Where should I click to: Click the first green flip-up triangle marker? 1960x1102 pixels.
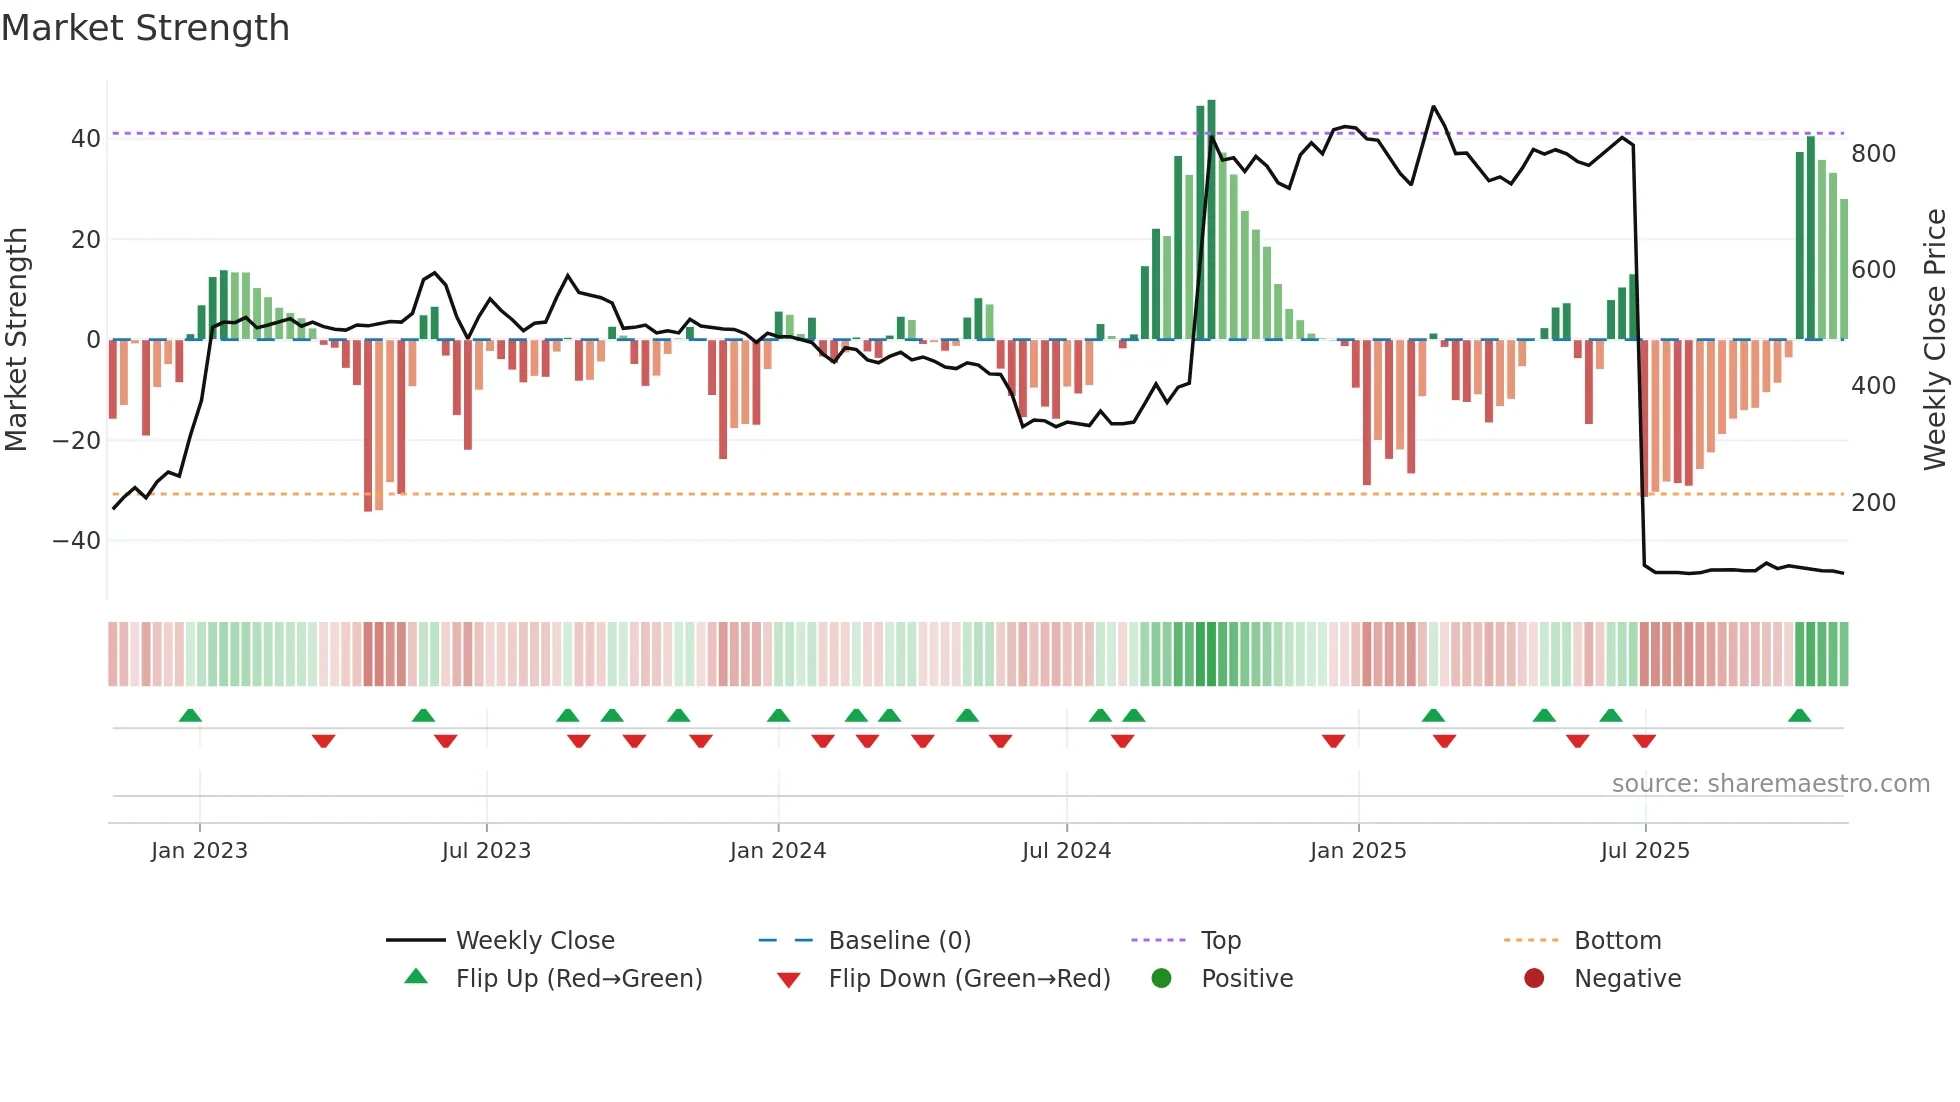click(x=190, y=716)
